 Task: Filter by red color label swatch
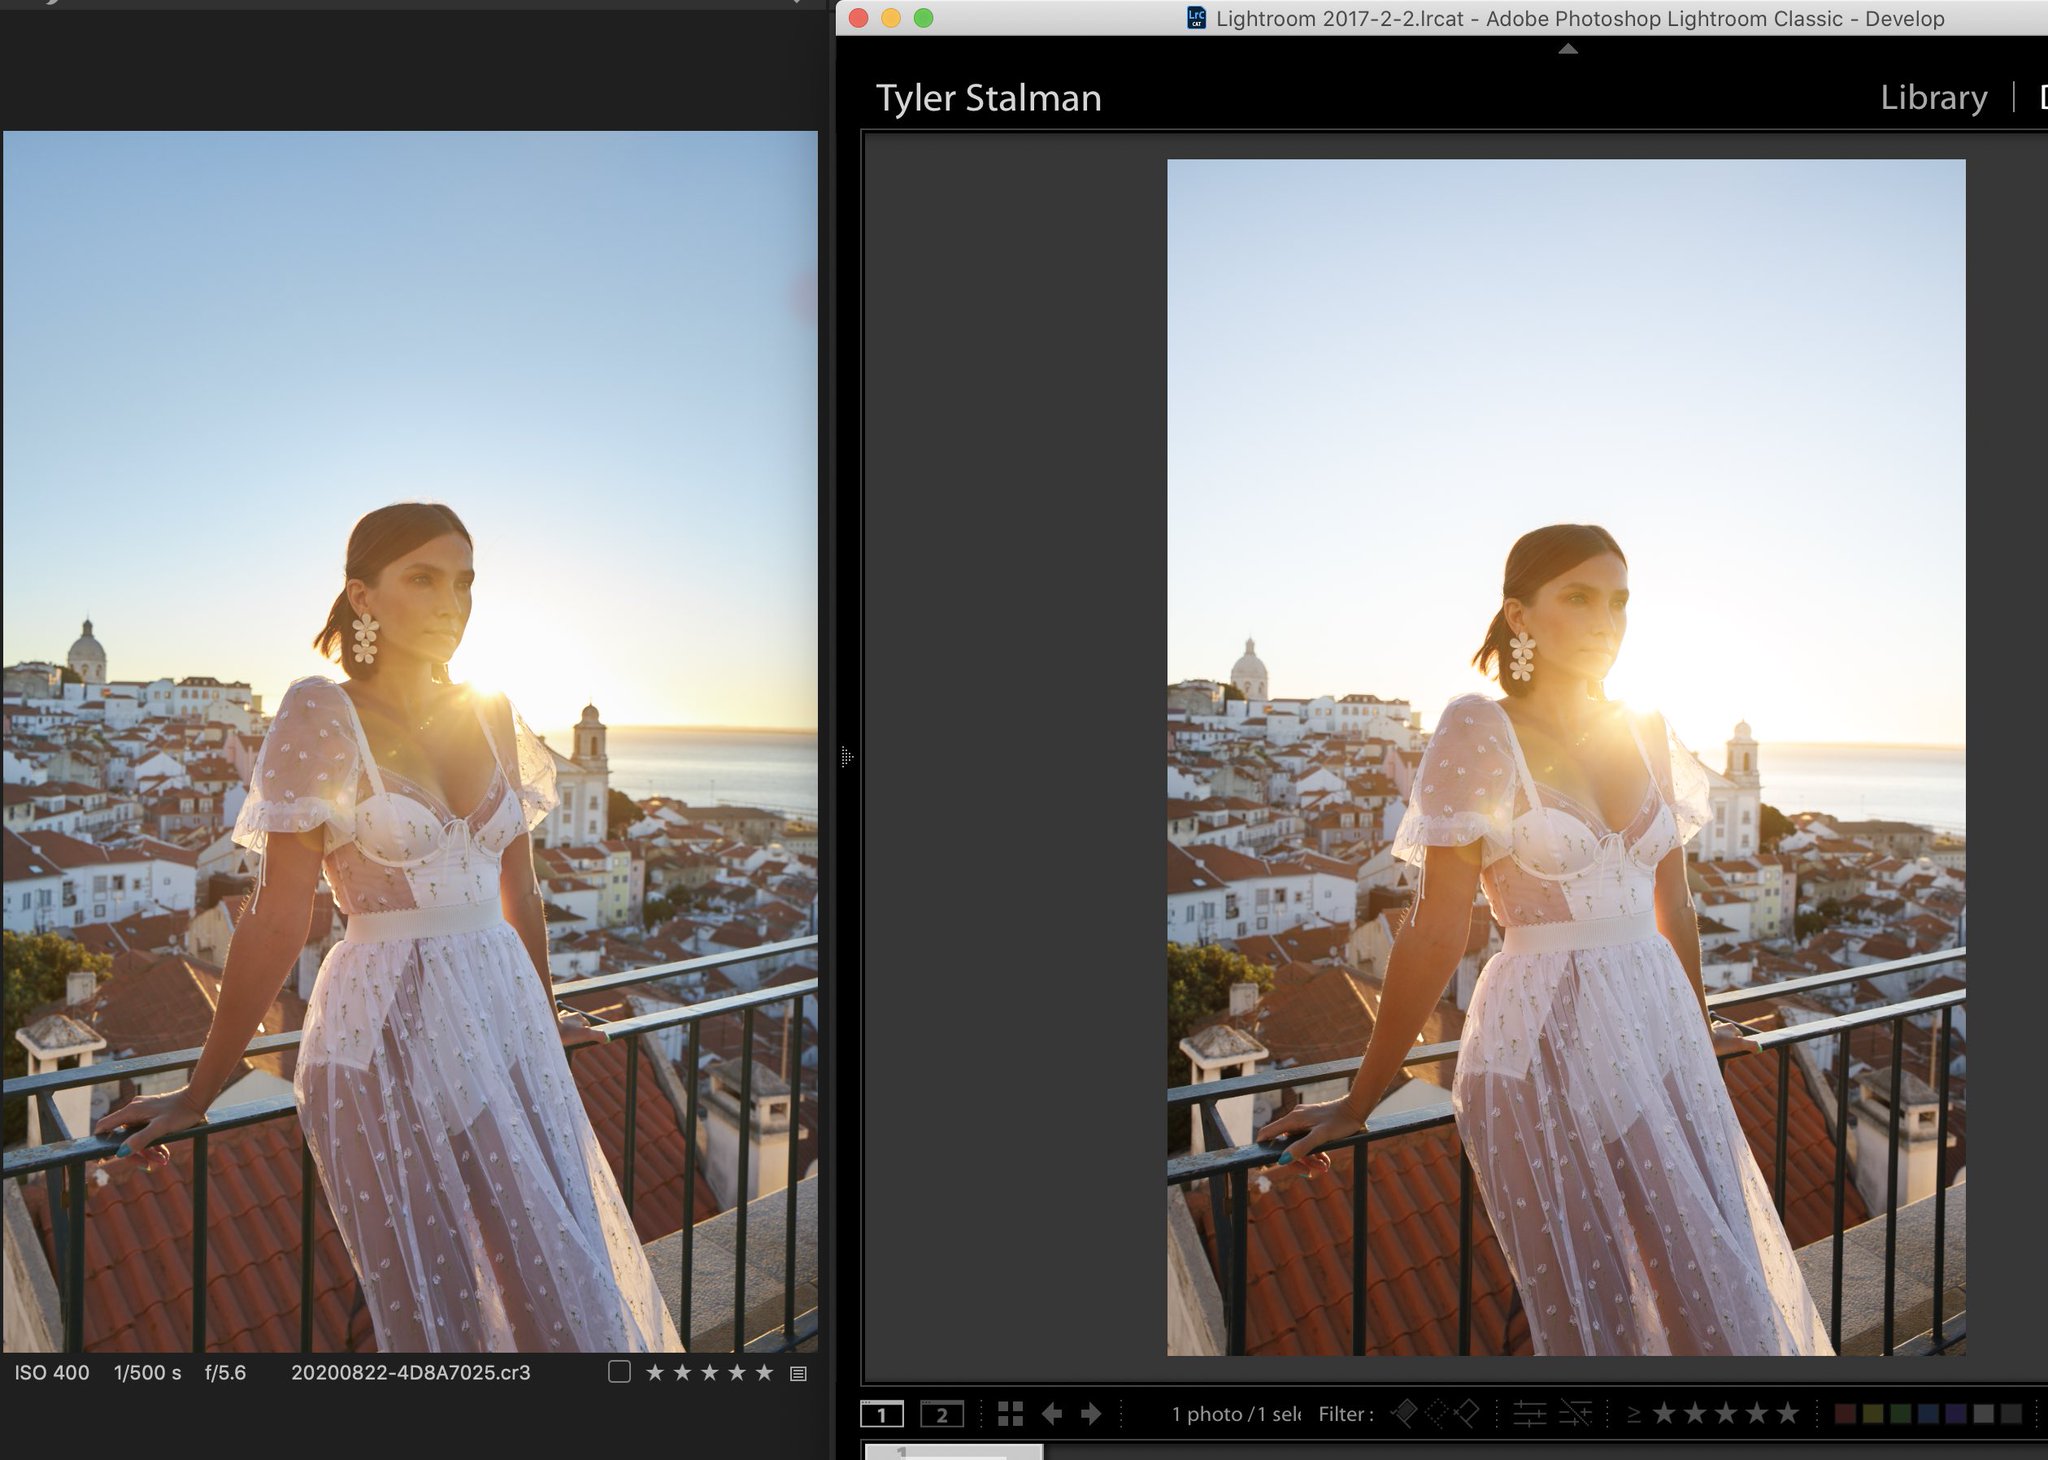(x=1846, y=1413)
